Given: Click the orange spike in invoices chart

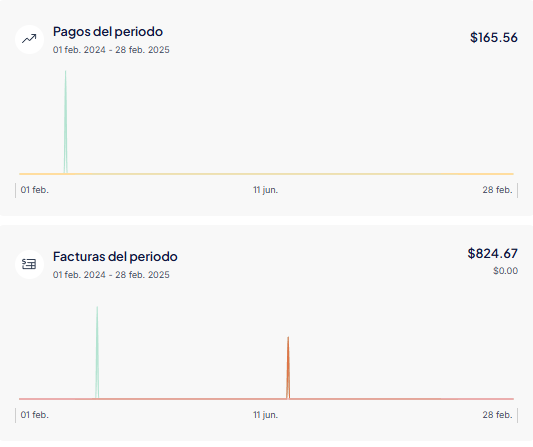Looking at the screenshot, I should (x=288, y=367).
